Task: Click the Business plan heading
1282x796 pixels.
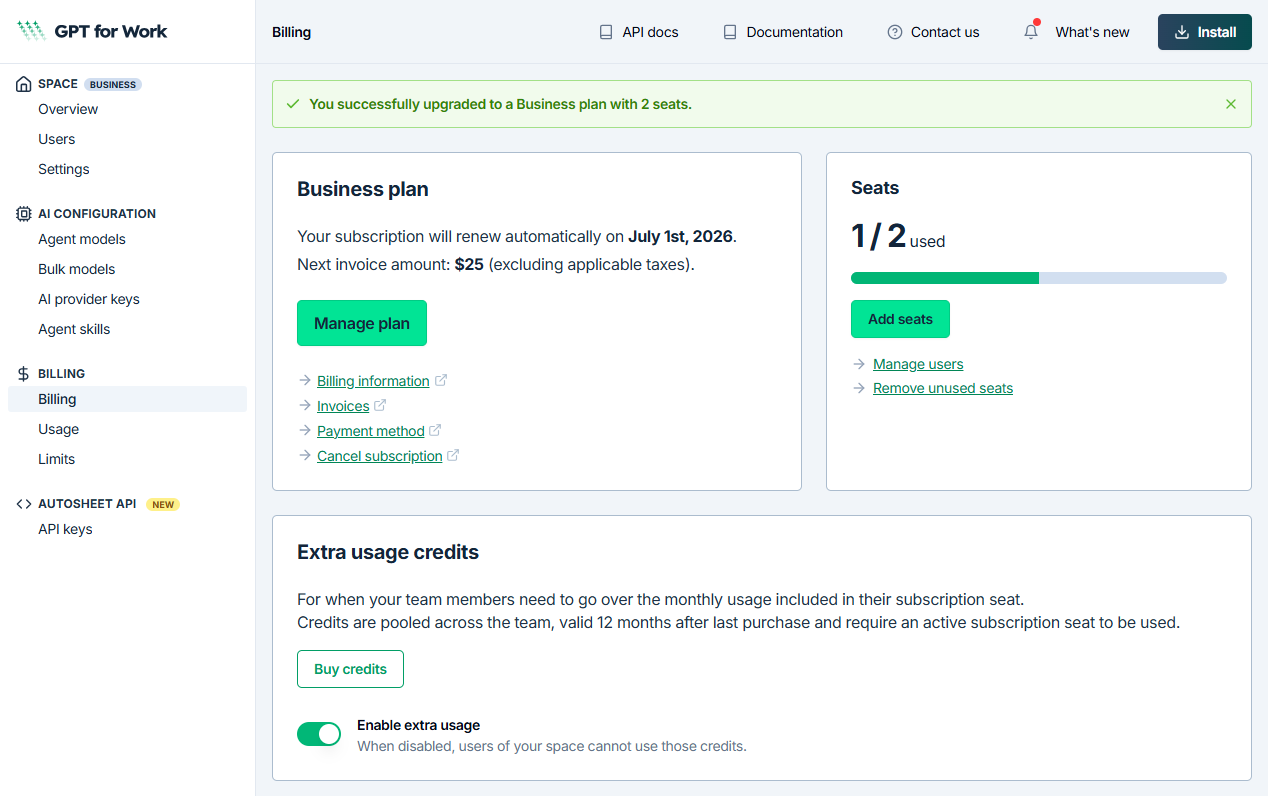Action: click(x=363, y=189)
